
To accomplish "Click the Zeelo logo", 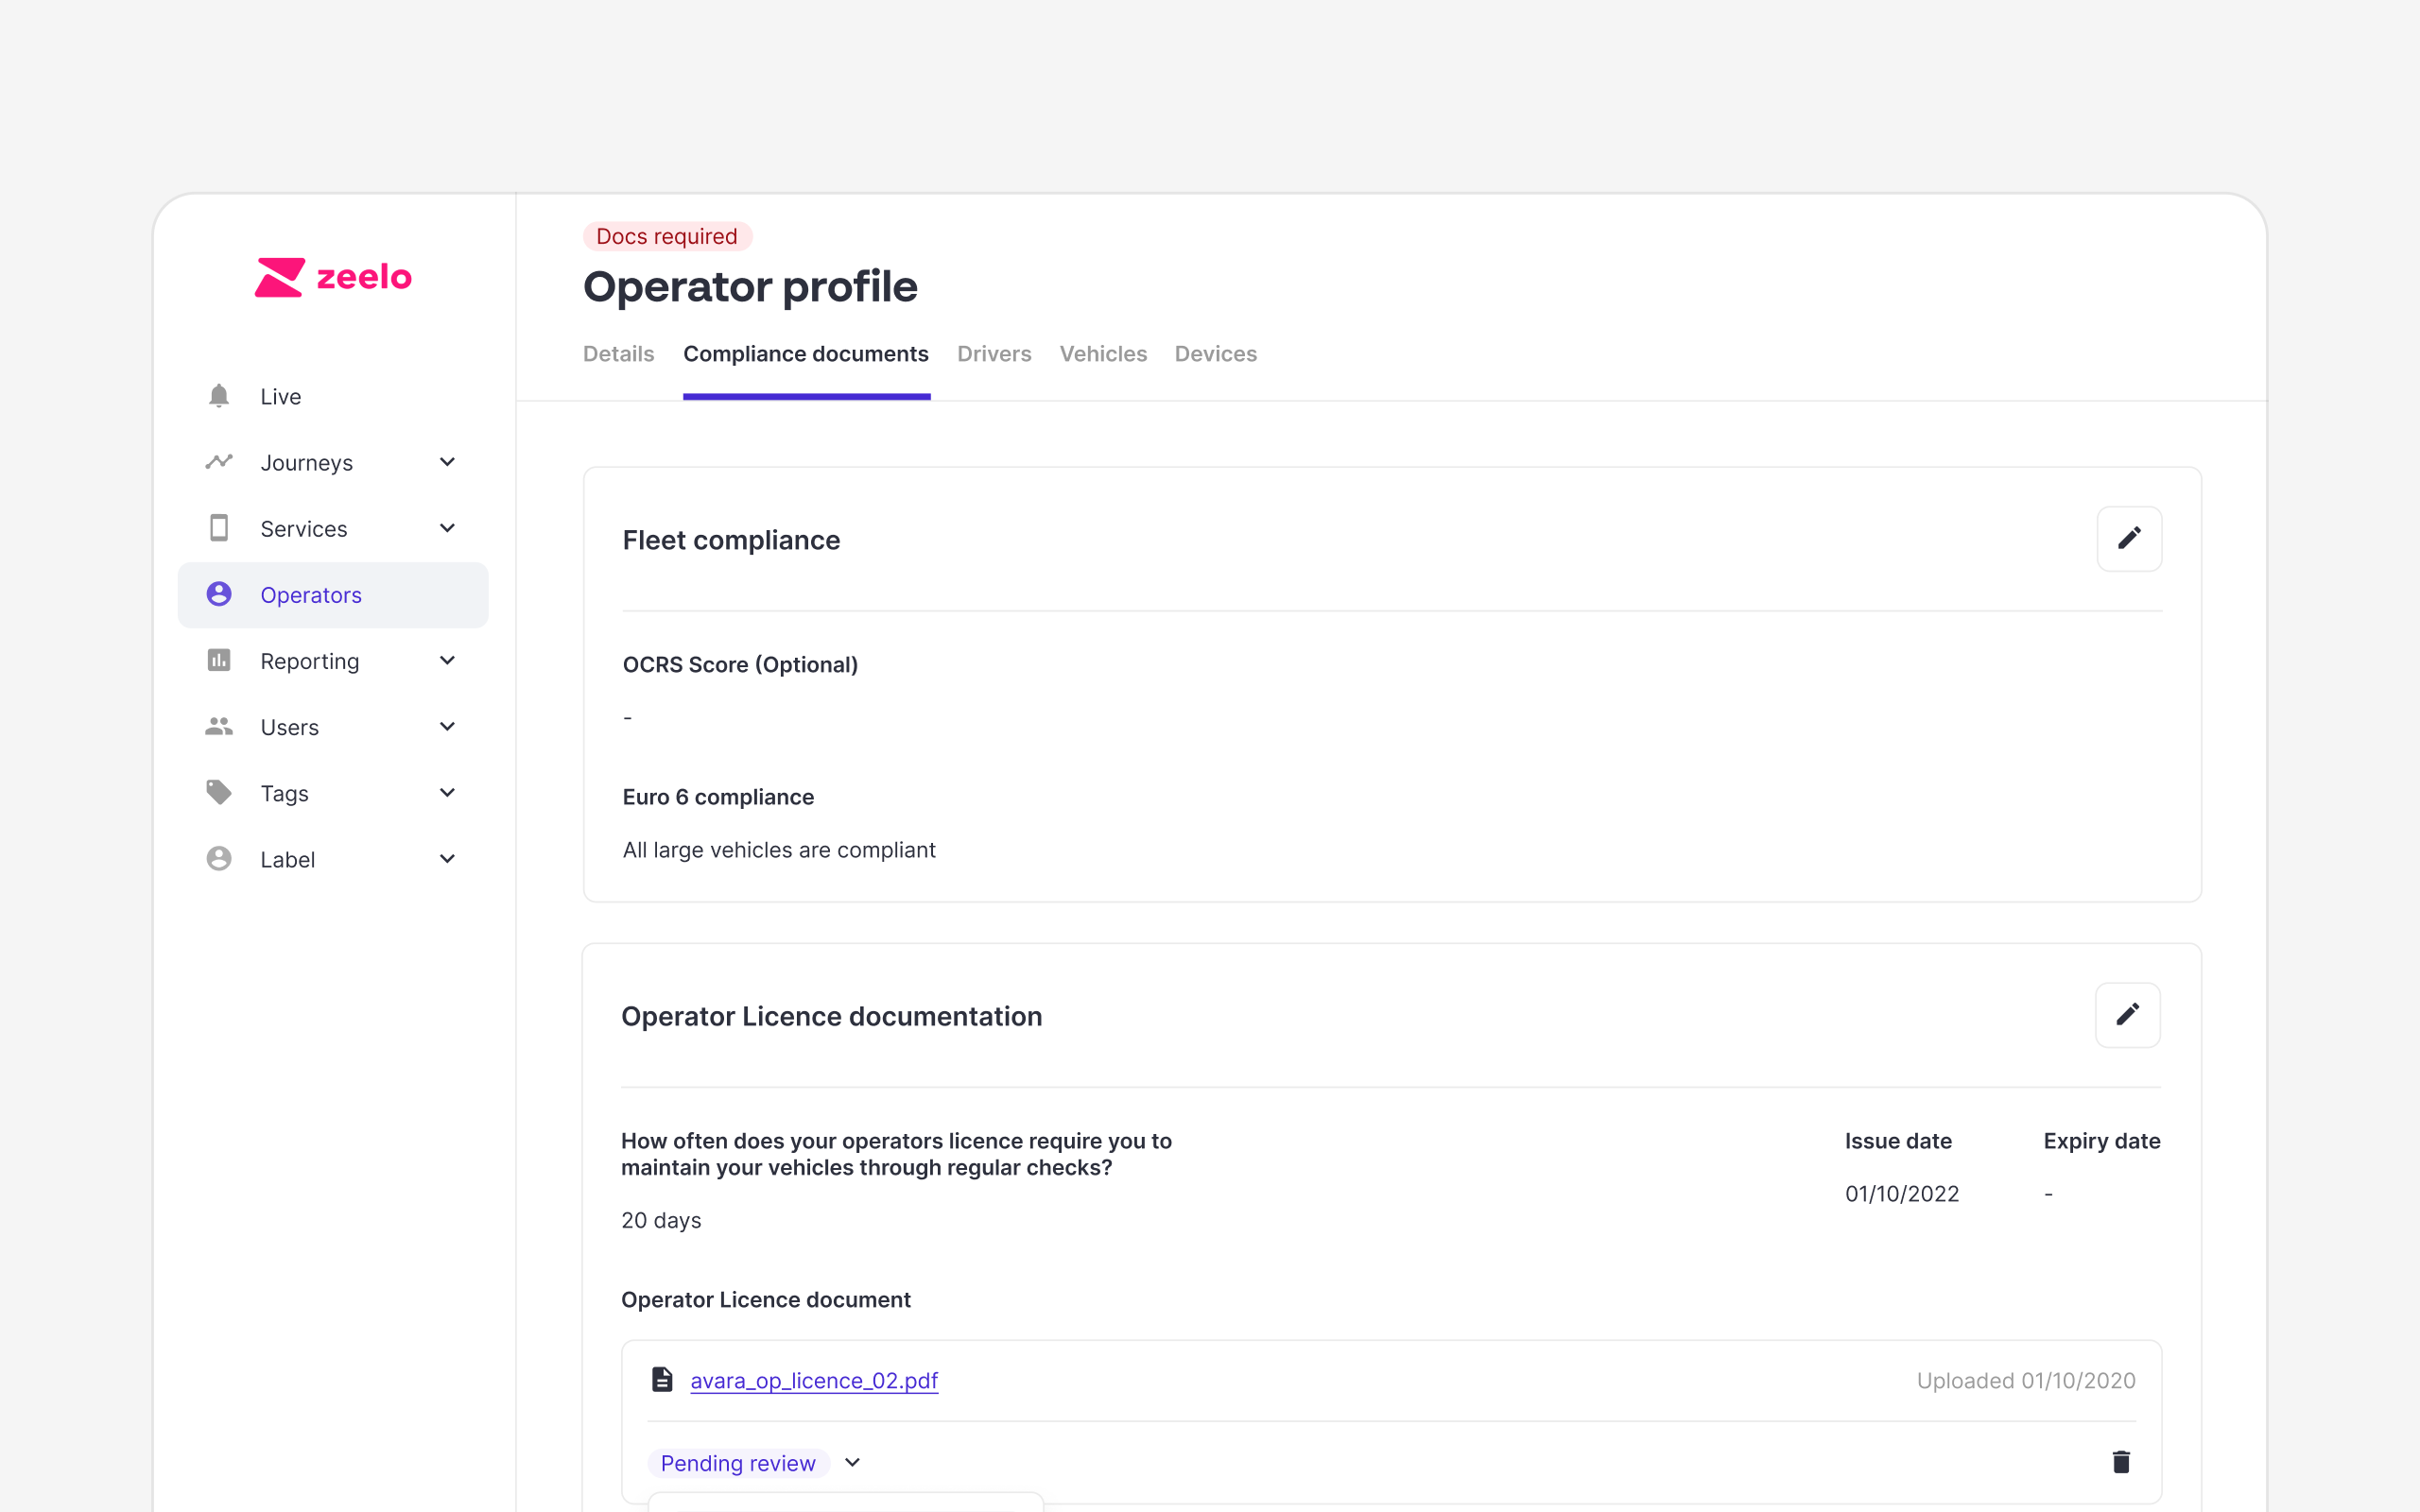I will tap(333, 277).
